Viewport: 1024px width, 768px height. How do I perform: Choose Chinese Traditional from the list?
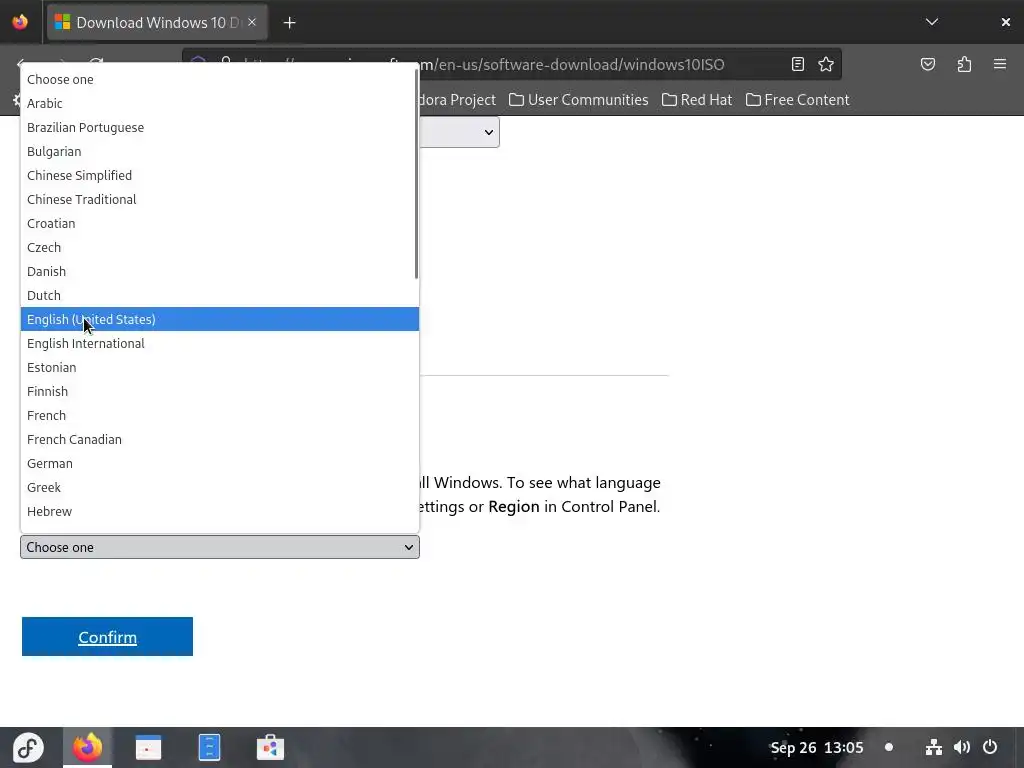[219, 200]
